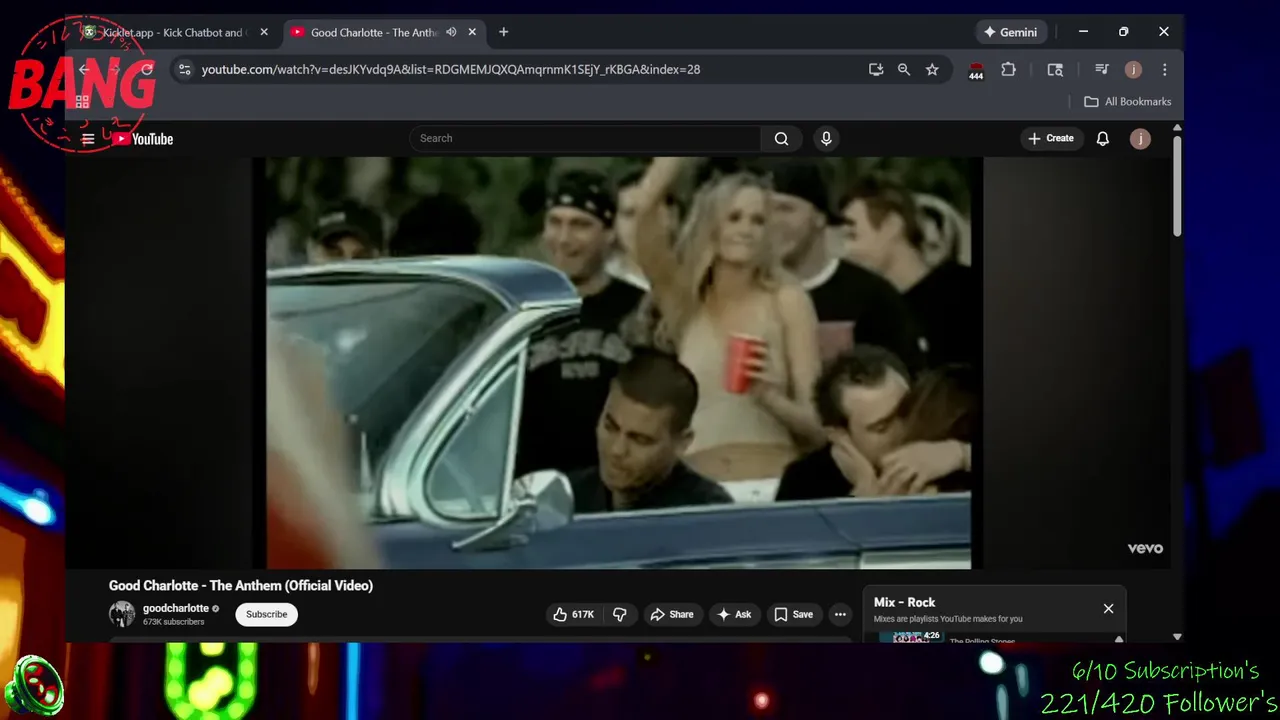Click the 673K subscribers text
This screenshot has width=1280, height=720.
click(x=173, y=622)
